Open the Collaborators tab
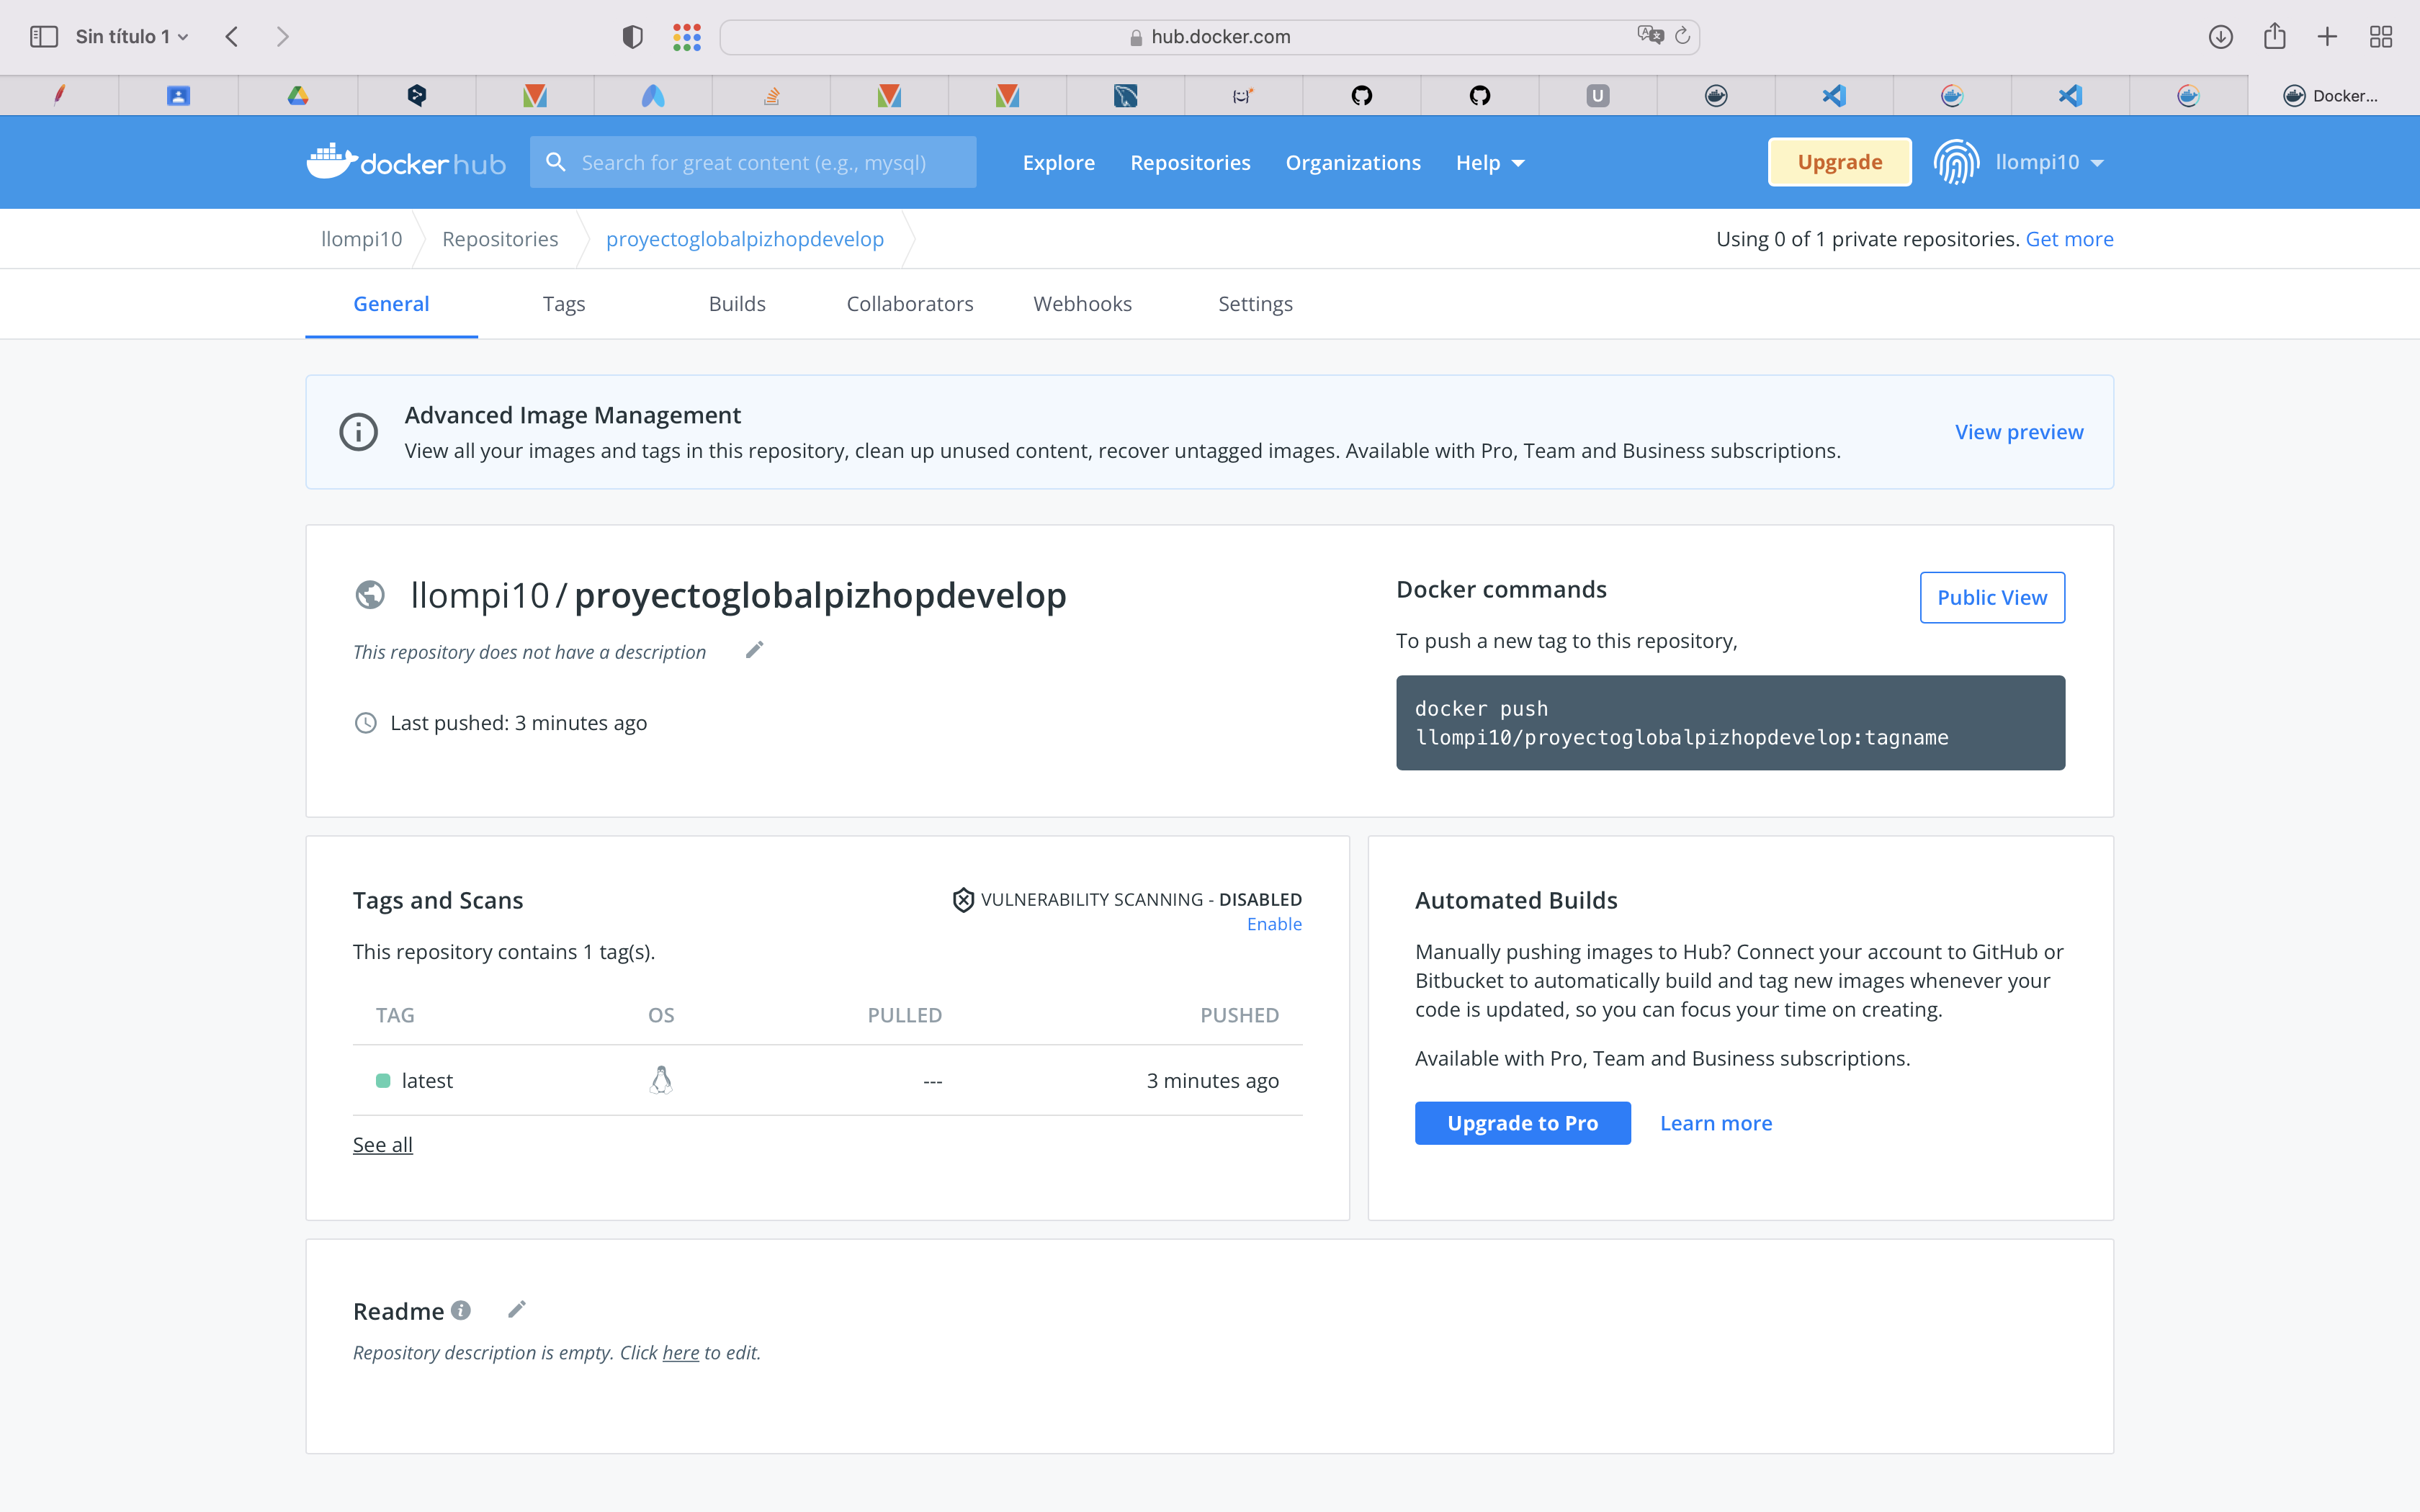This screenshot has width=2420, height=1512. [x=909, y=303]
